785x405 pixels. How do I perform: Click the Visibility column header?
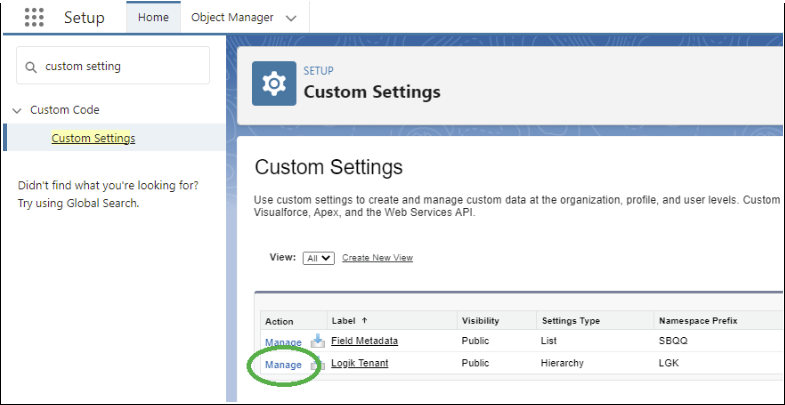[481, 320]
